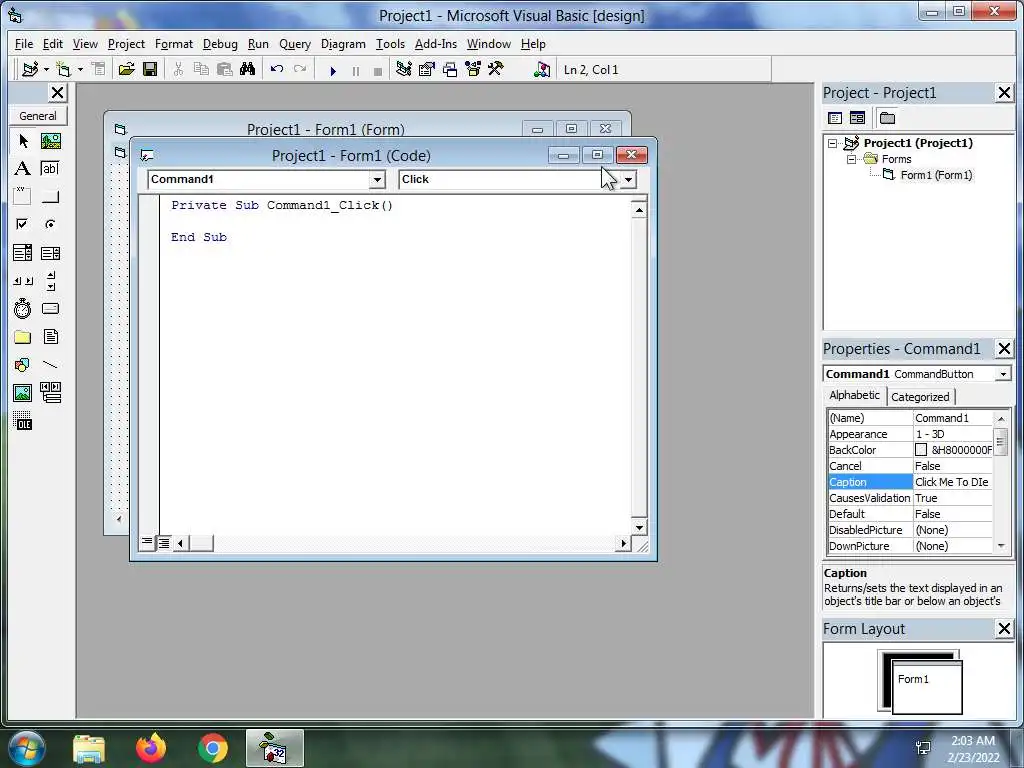Click View Object in Project panel
This screenshot has height=768, width=1024.
point(857,118)
